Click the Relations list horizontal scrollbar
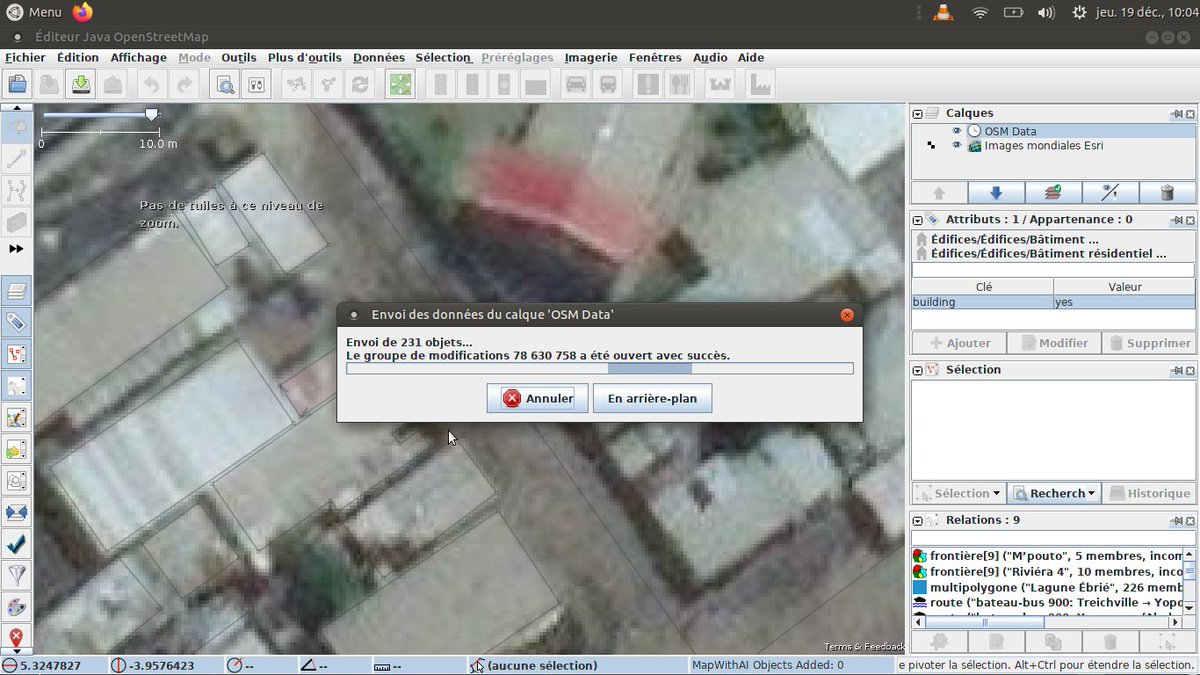1200x675 pixels. 1046,622
